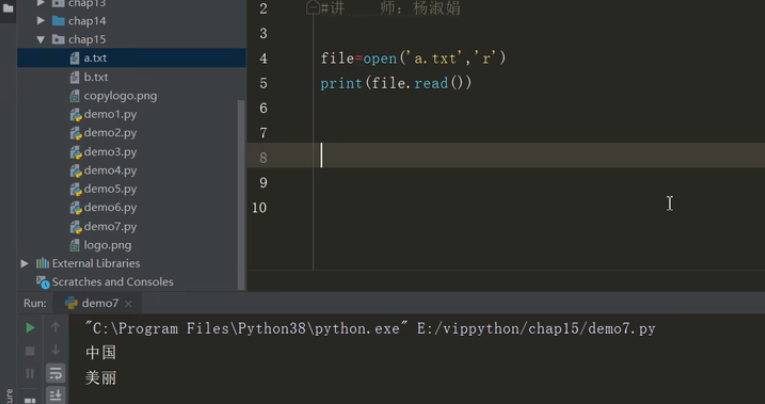
Task: Click b.txt text file icon
Action: (75, 77)
